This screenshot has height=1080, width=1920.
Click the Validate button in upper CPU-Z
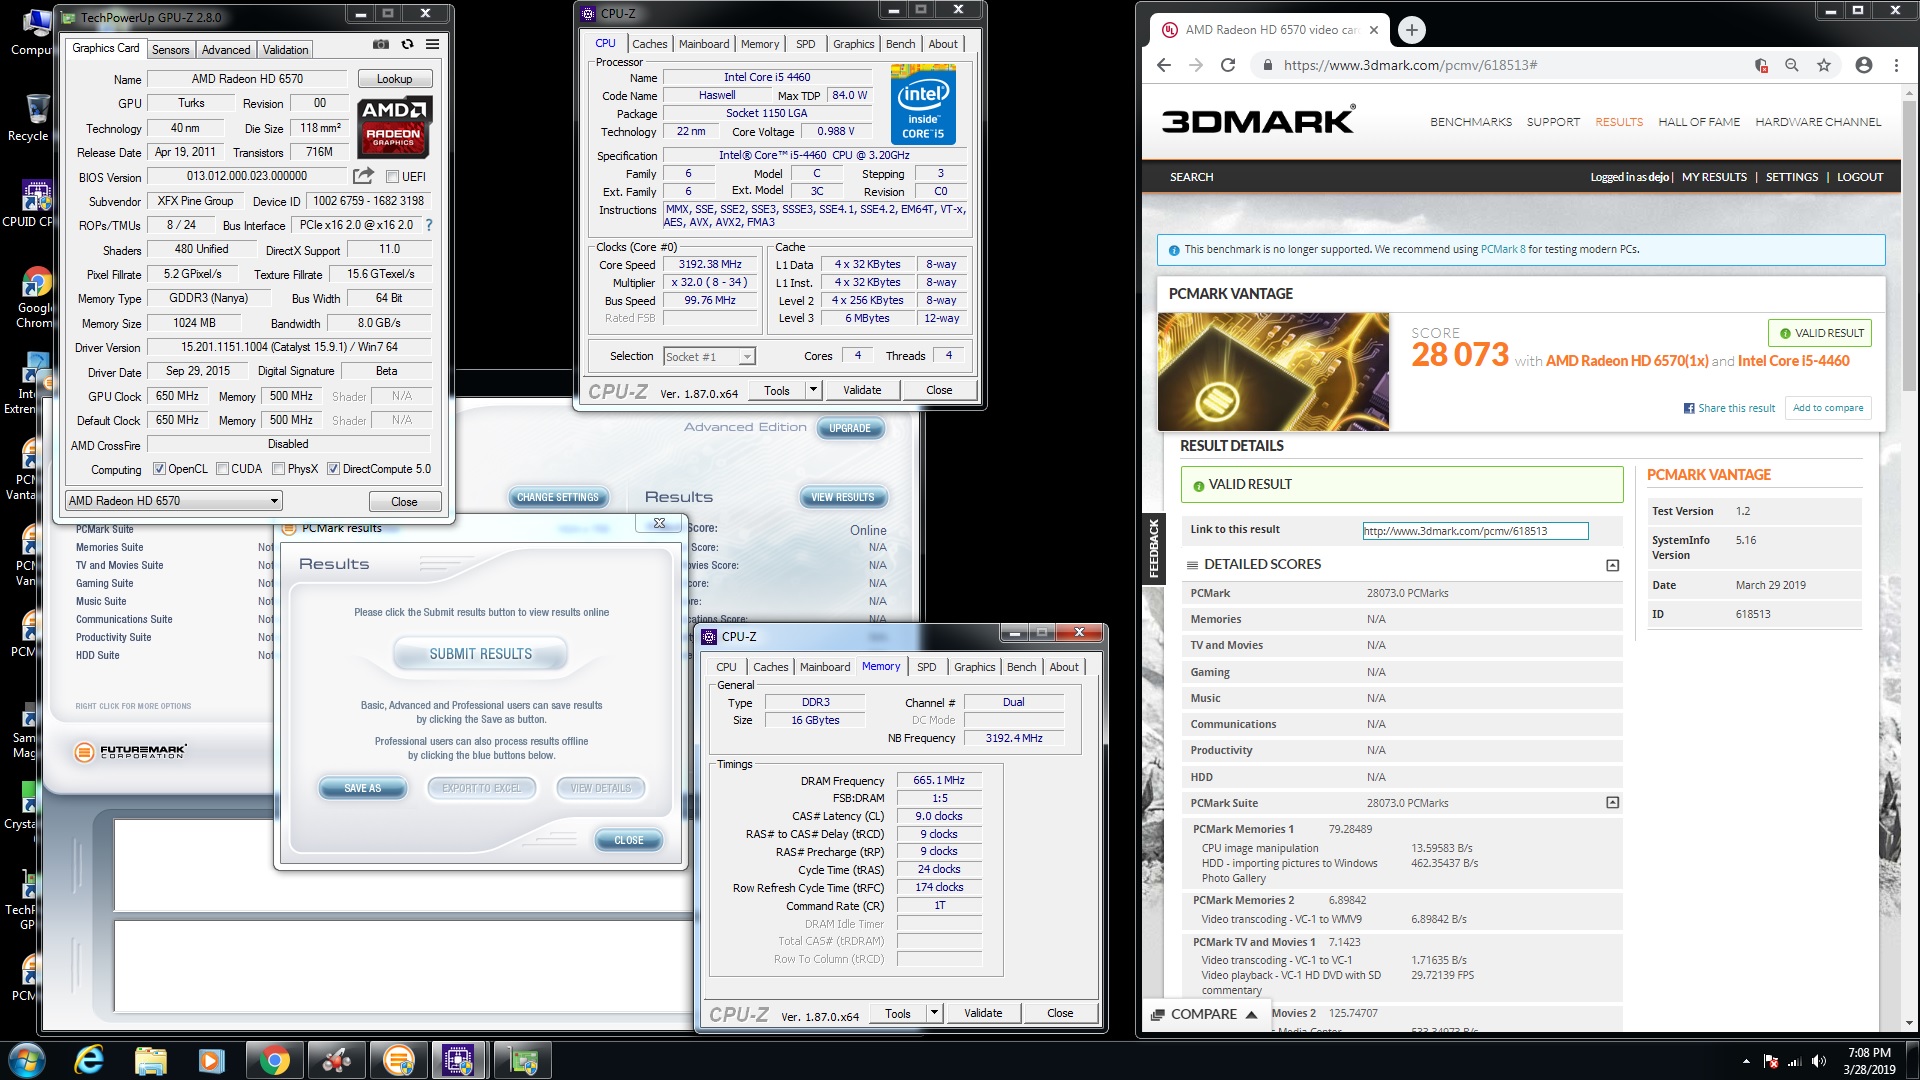(862, 390)
